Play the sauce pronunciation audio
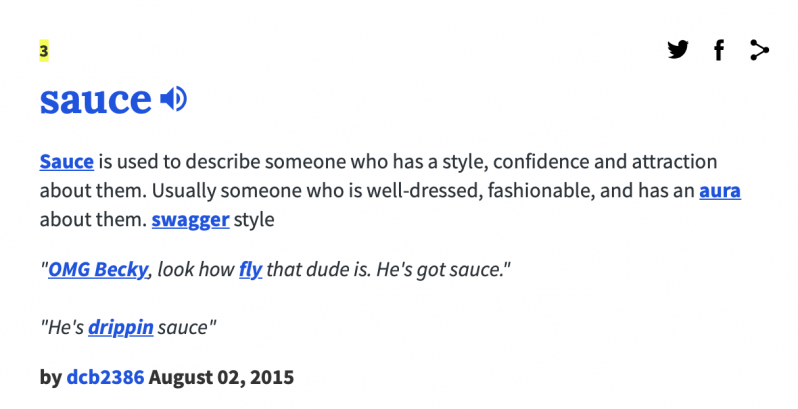This screenshot has width=798, height=409. click(x=174, y=99)
